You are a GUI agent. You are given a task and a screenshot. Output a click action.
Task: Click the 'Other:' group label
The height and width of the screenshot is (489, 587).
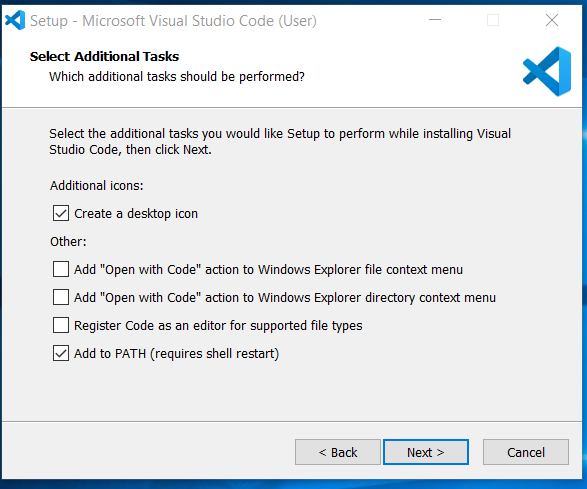68,242
